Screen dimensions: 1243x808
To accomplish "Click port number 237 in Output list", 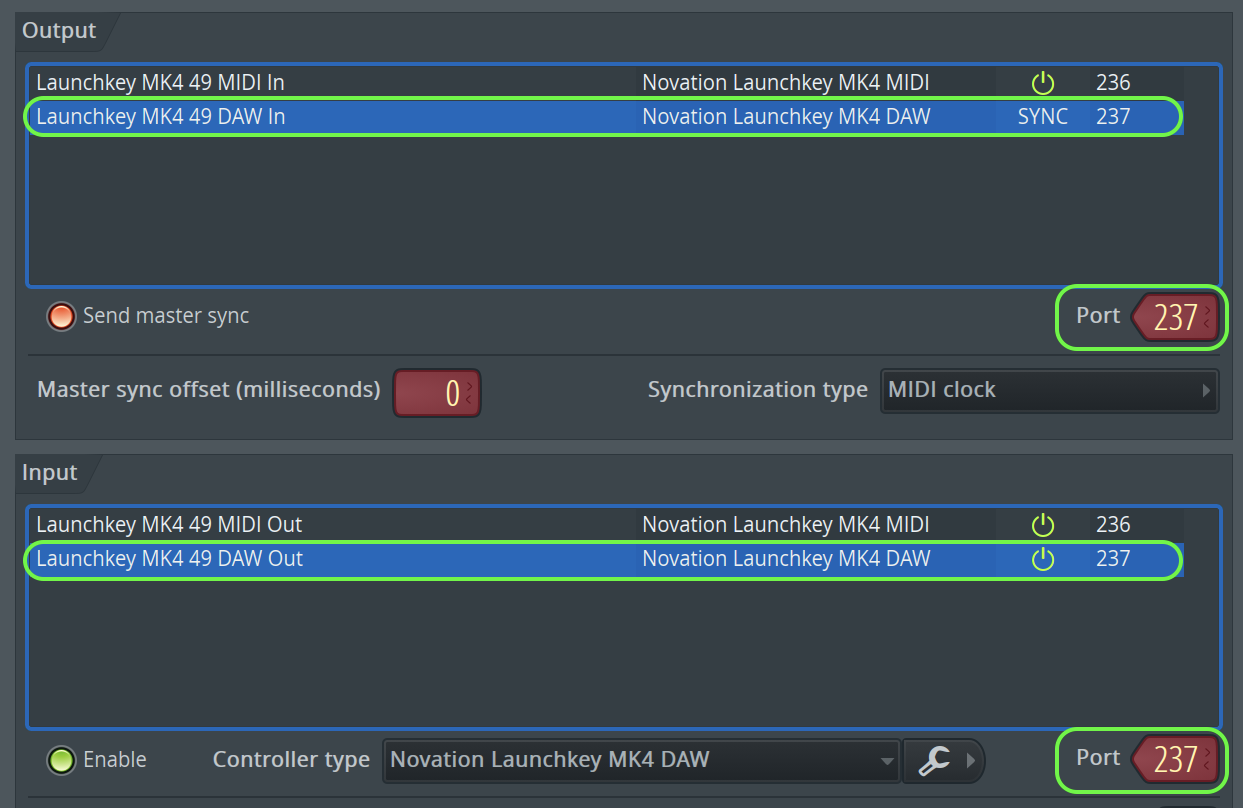I will click(x=1113, y=116).
